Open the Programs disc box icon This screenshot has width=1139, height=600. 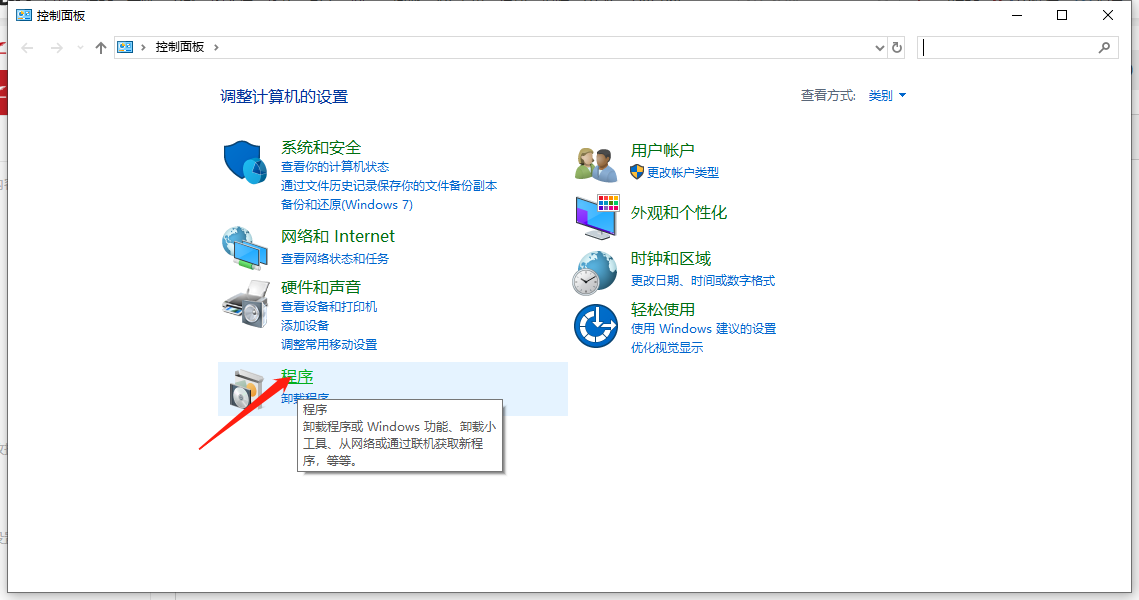click(x=247, y=389)
